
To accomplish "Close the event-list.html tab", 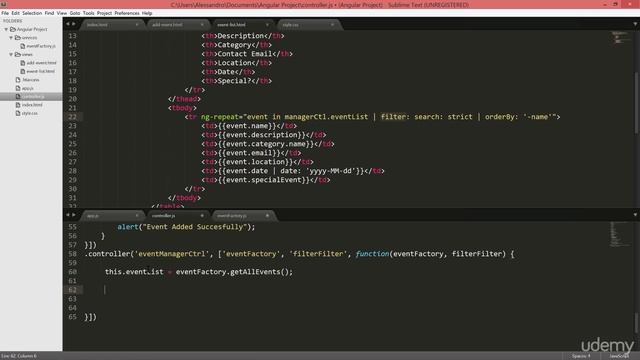I will click(267, 25).
